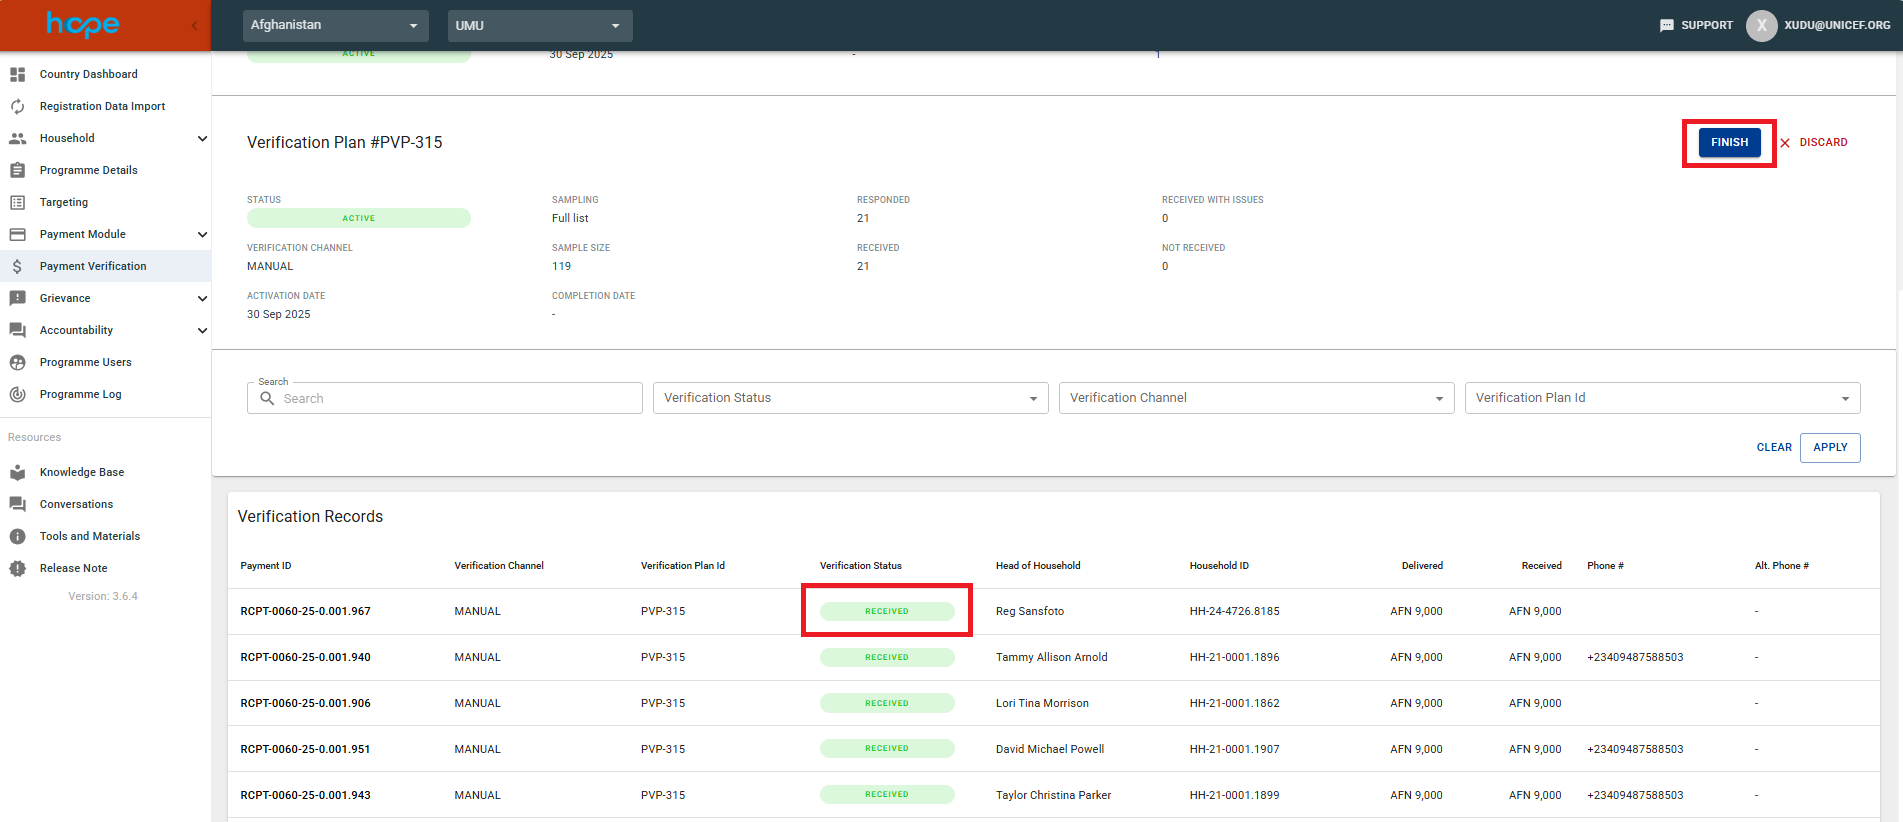Collapse sidebar using the chevron arrow

click(194, 25)
